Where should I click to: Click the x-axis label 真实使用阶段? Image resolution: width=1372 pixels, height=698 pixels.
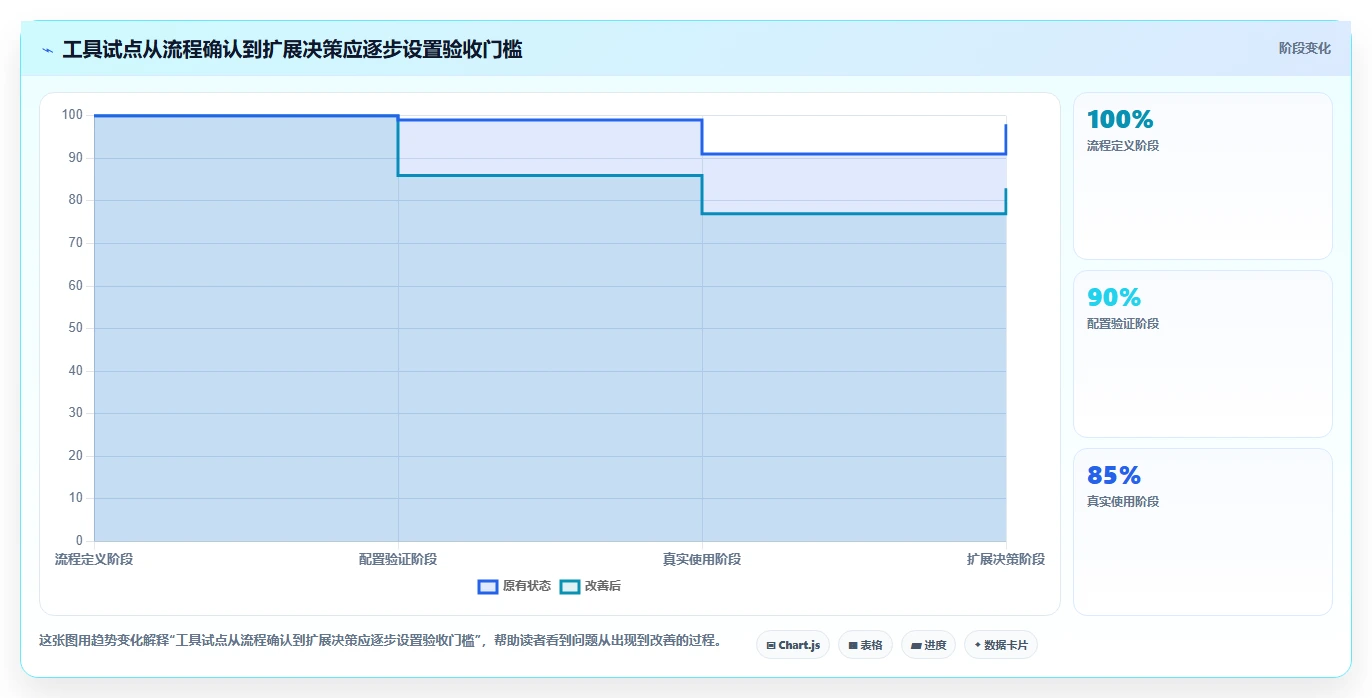[702, 559]
